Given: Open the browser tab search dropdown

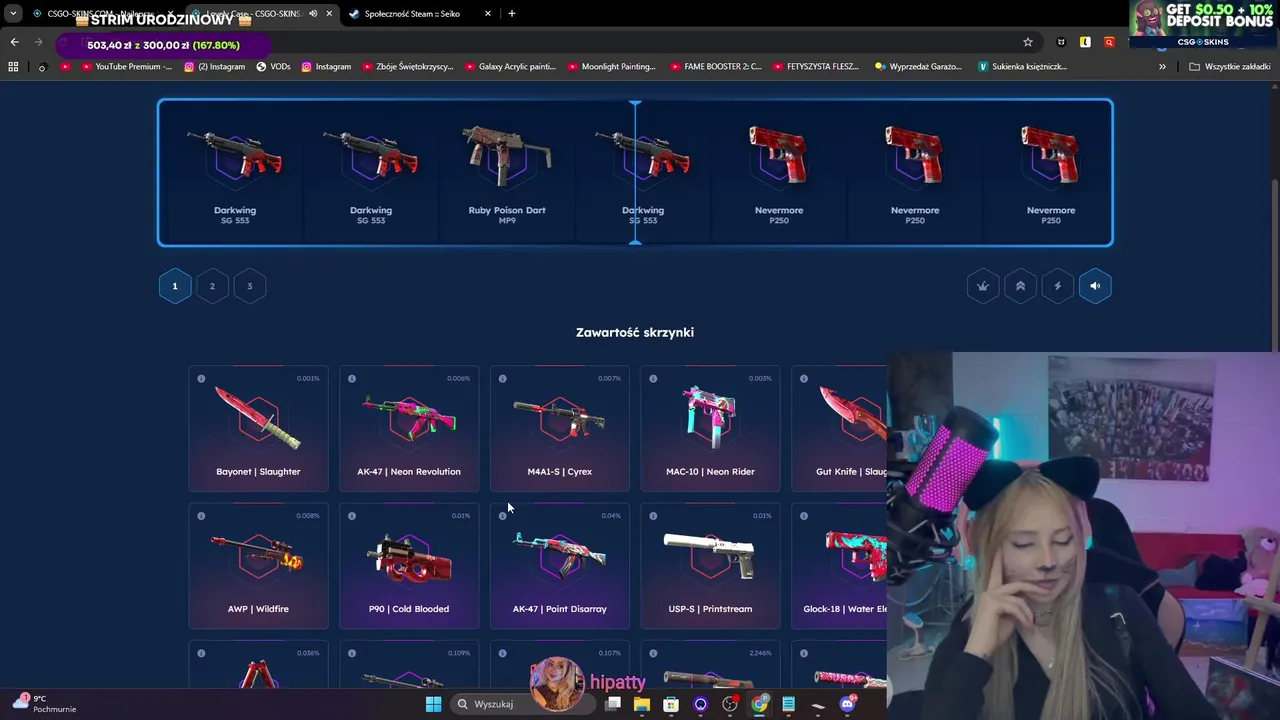Looking at the screenshot, I should pos(13,14).
